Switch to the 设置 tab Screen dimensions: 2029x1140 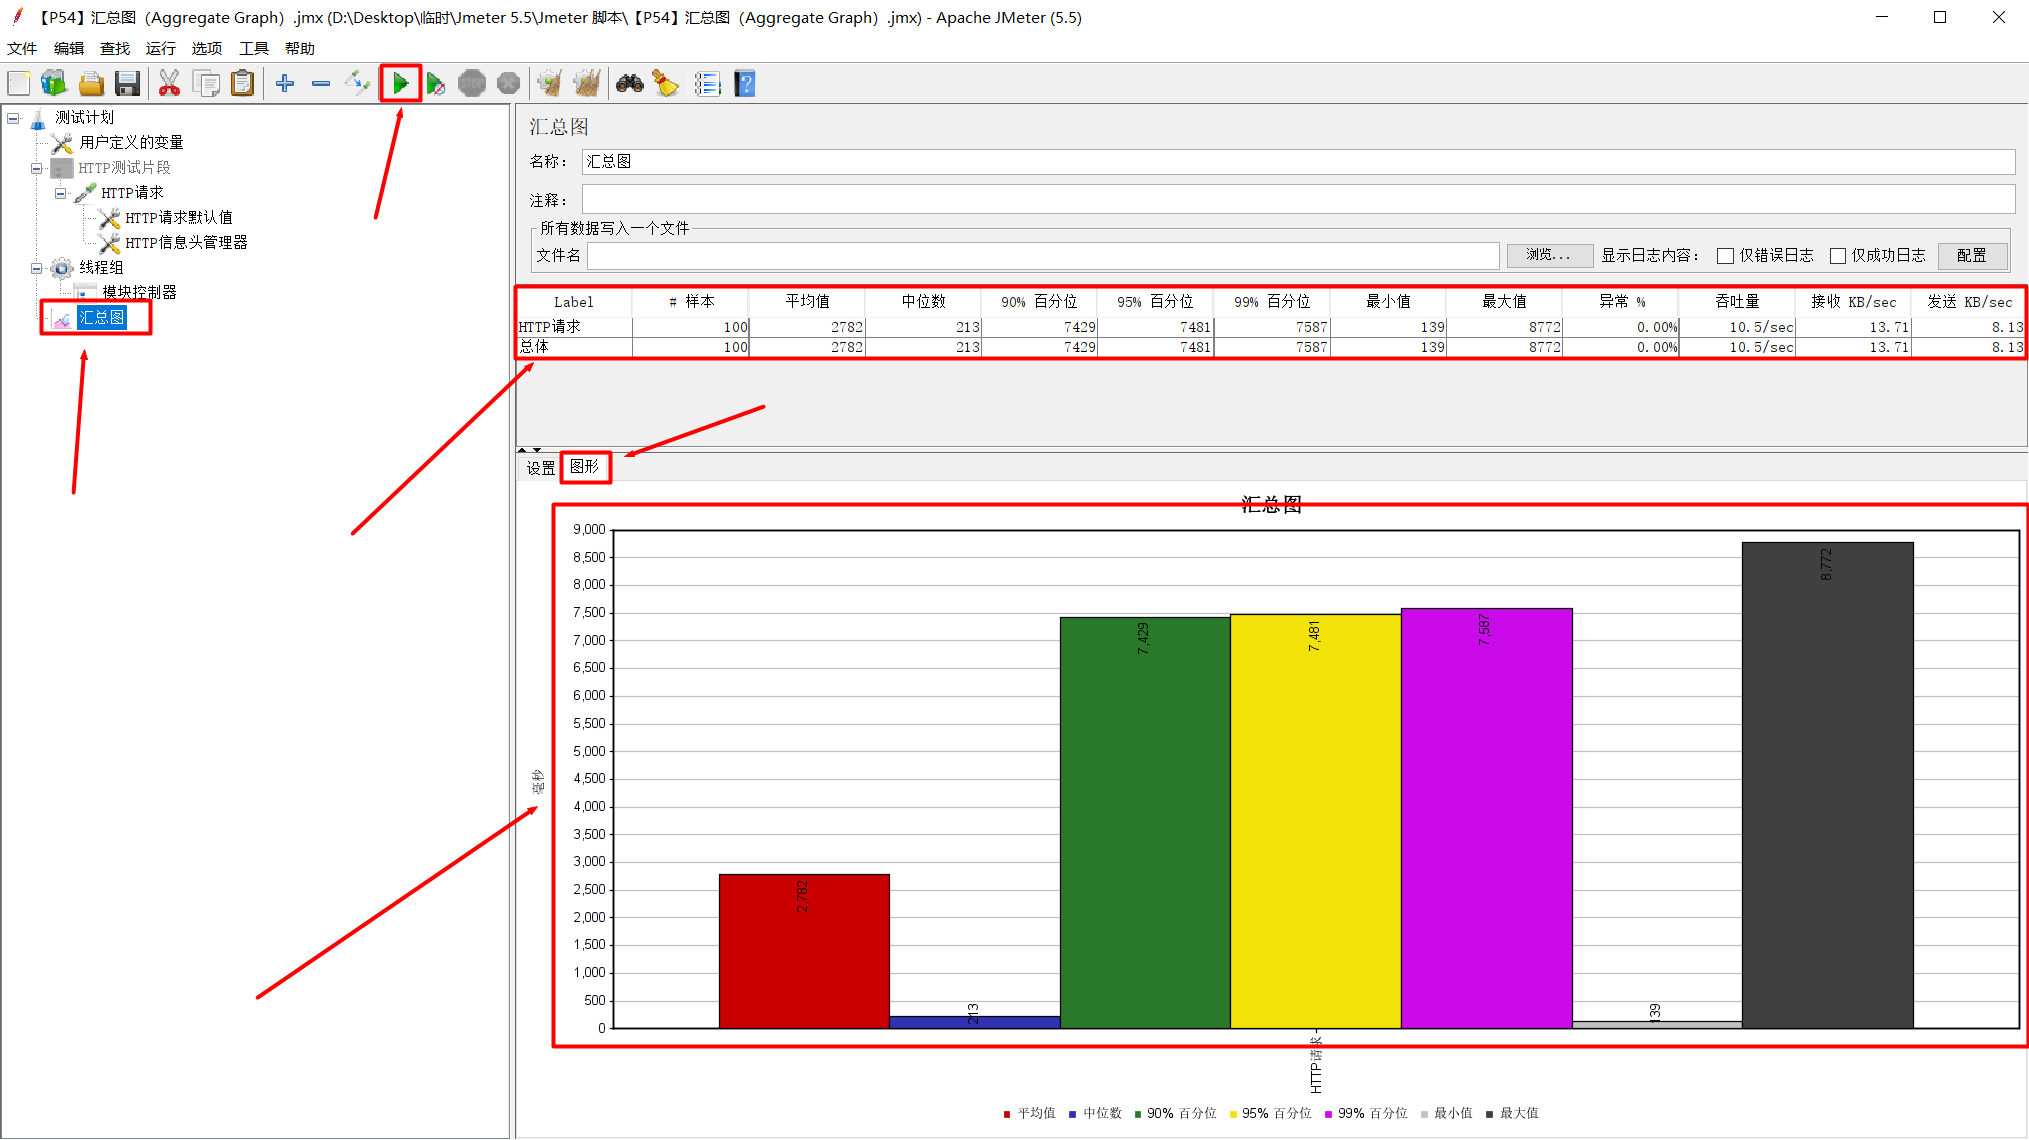pos(540,467)
